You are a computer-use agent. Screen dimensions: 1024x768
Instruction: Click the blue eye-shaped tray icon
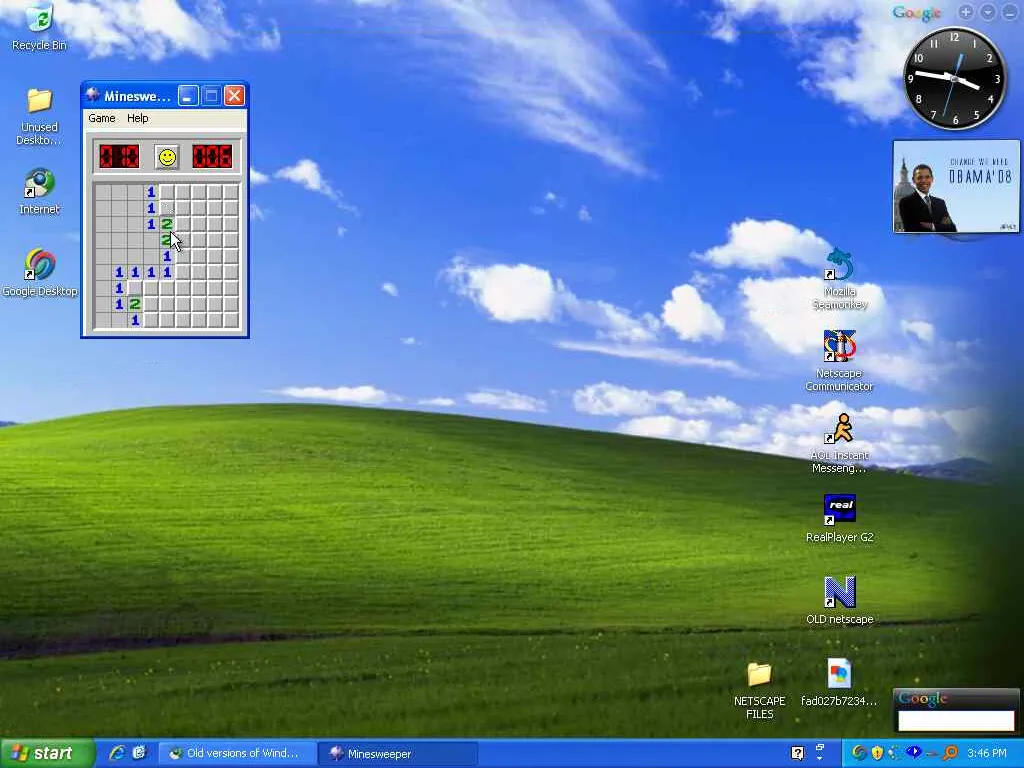tap(914, 753)
